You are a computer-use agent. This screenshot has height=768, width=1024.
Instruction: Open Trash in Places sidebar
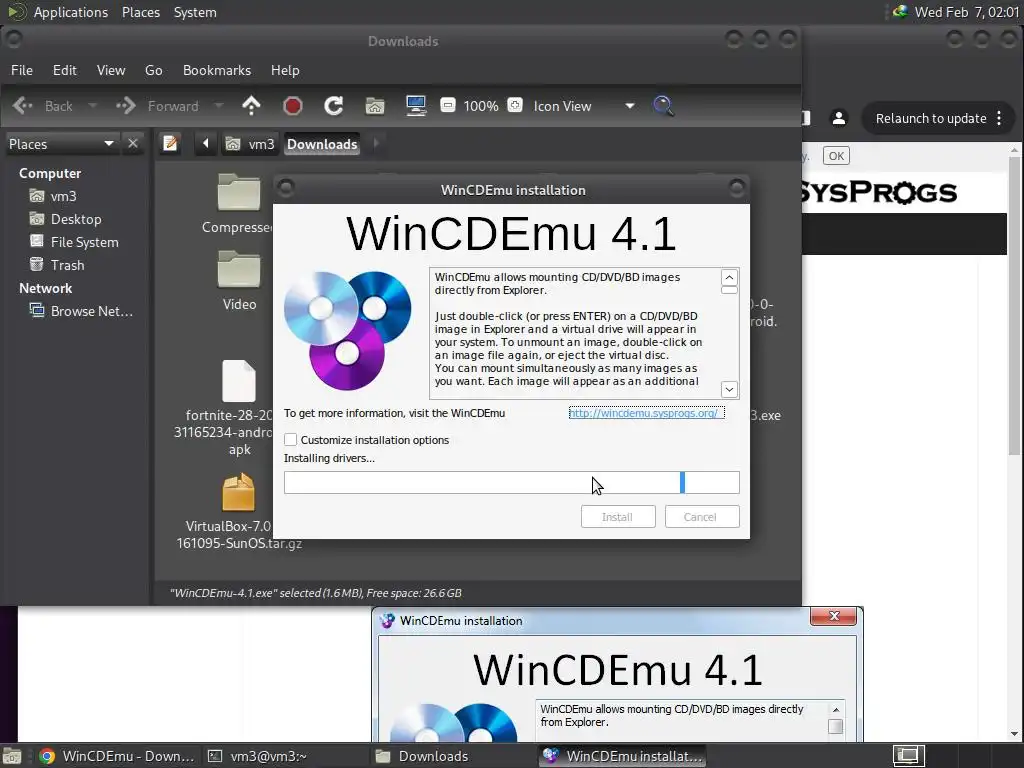57,264
